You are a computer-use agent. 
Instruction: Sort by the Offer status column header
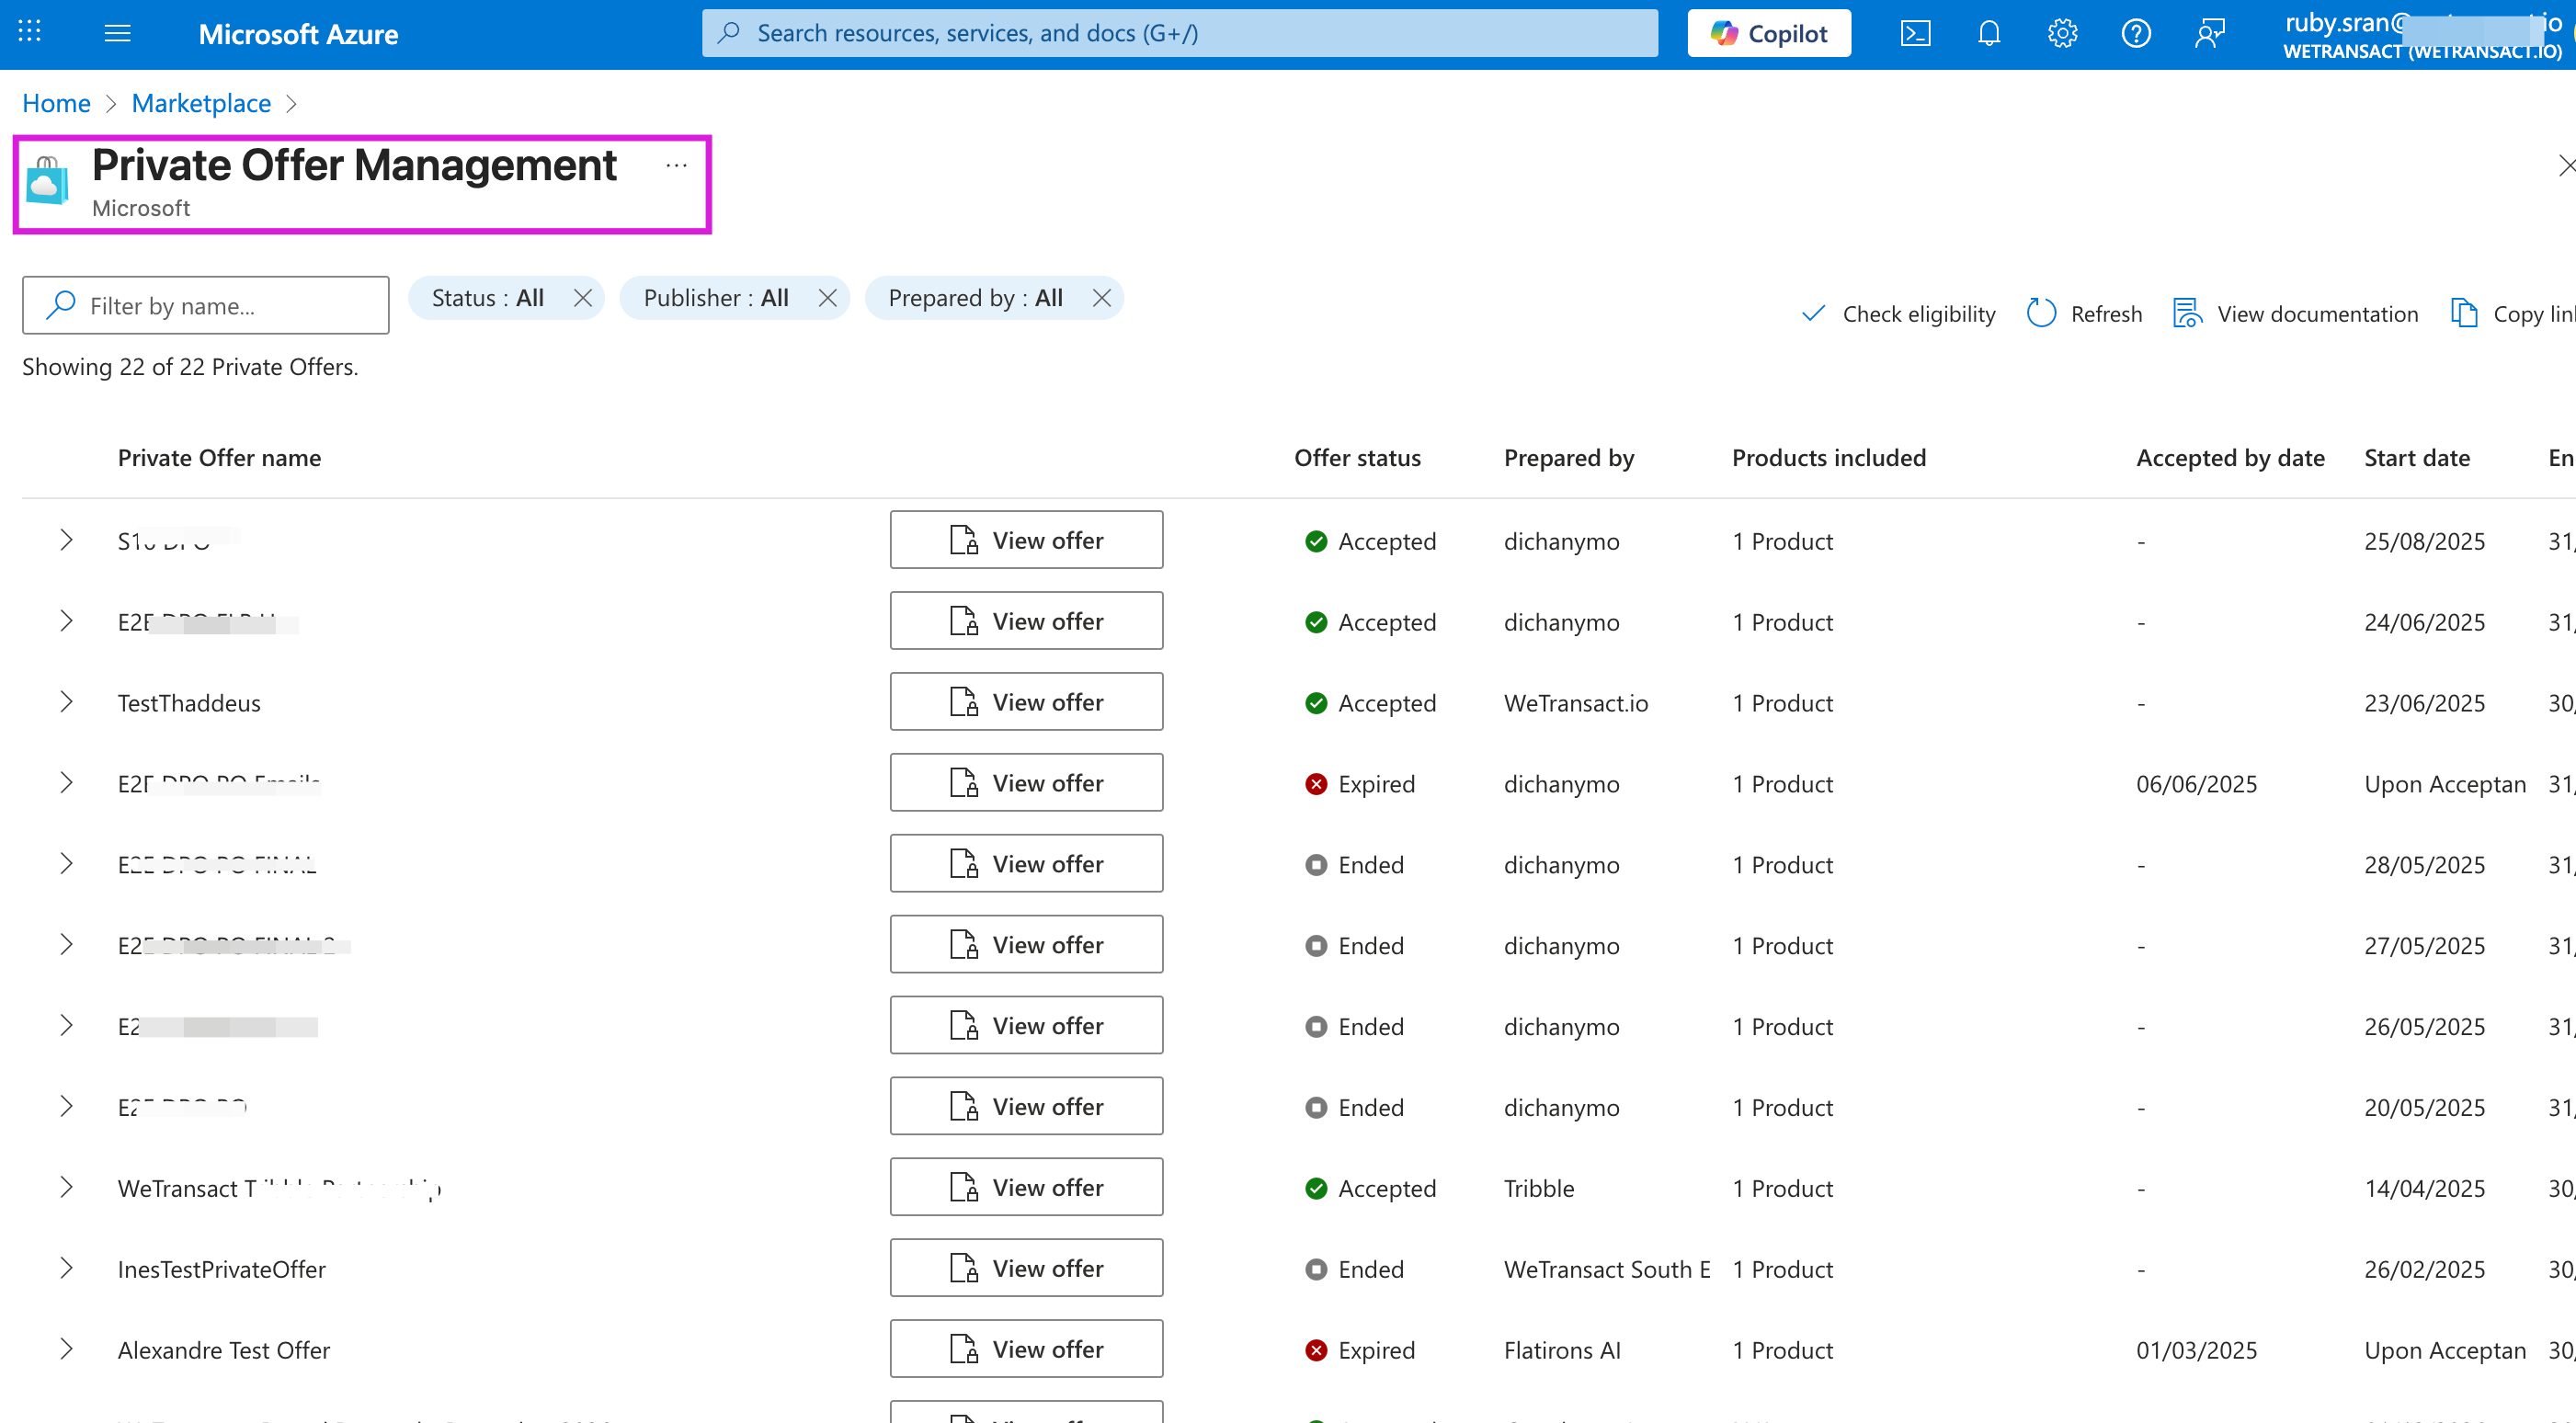tap(1357, 458)
